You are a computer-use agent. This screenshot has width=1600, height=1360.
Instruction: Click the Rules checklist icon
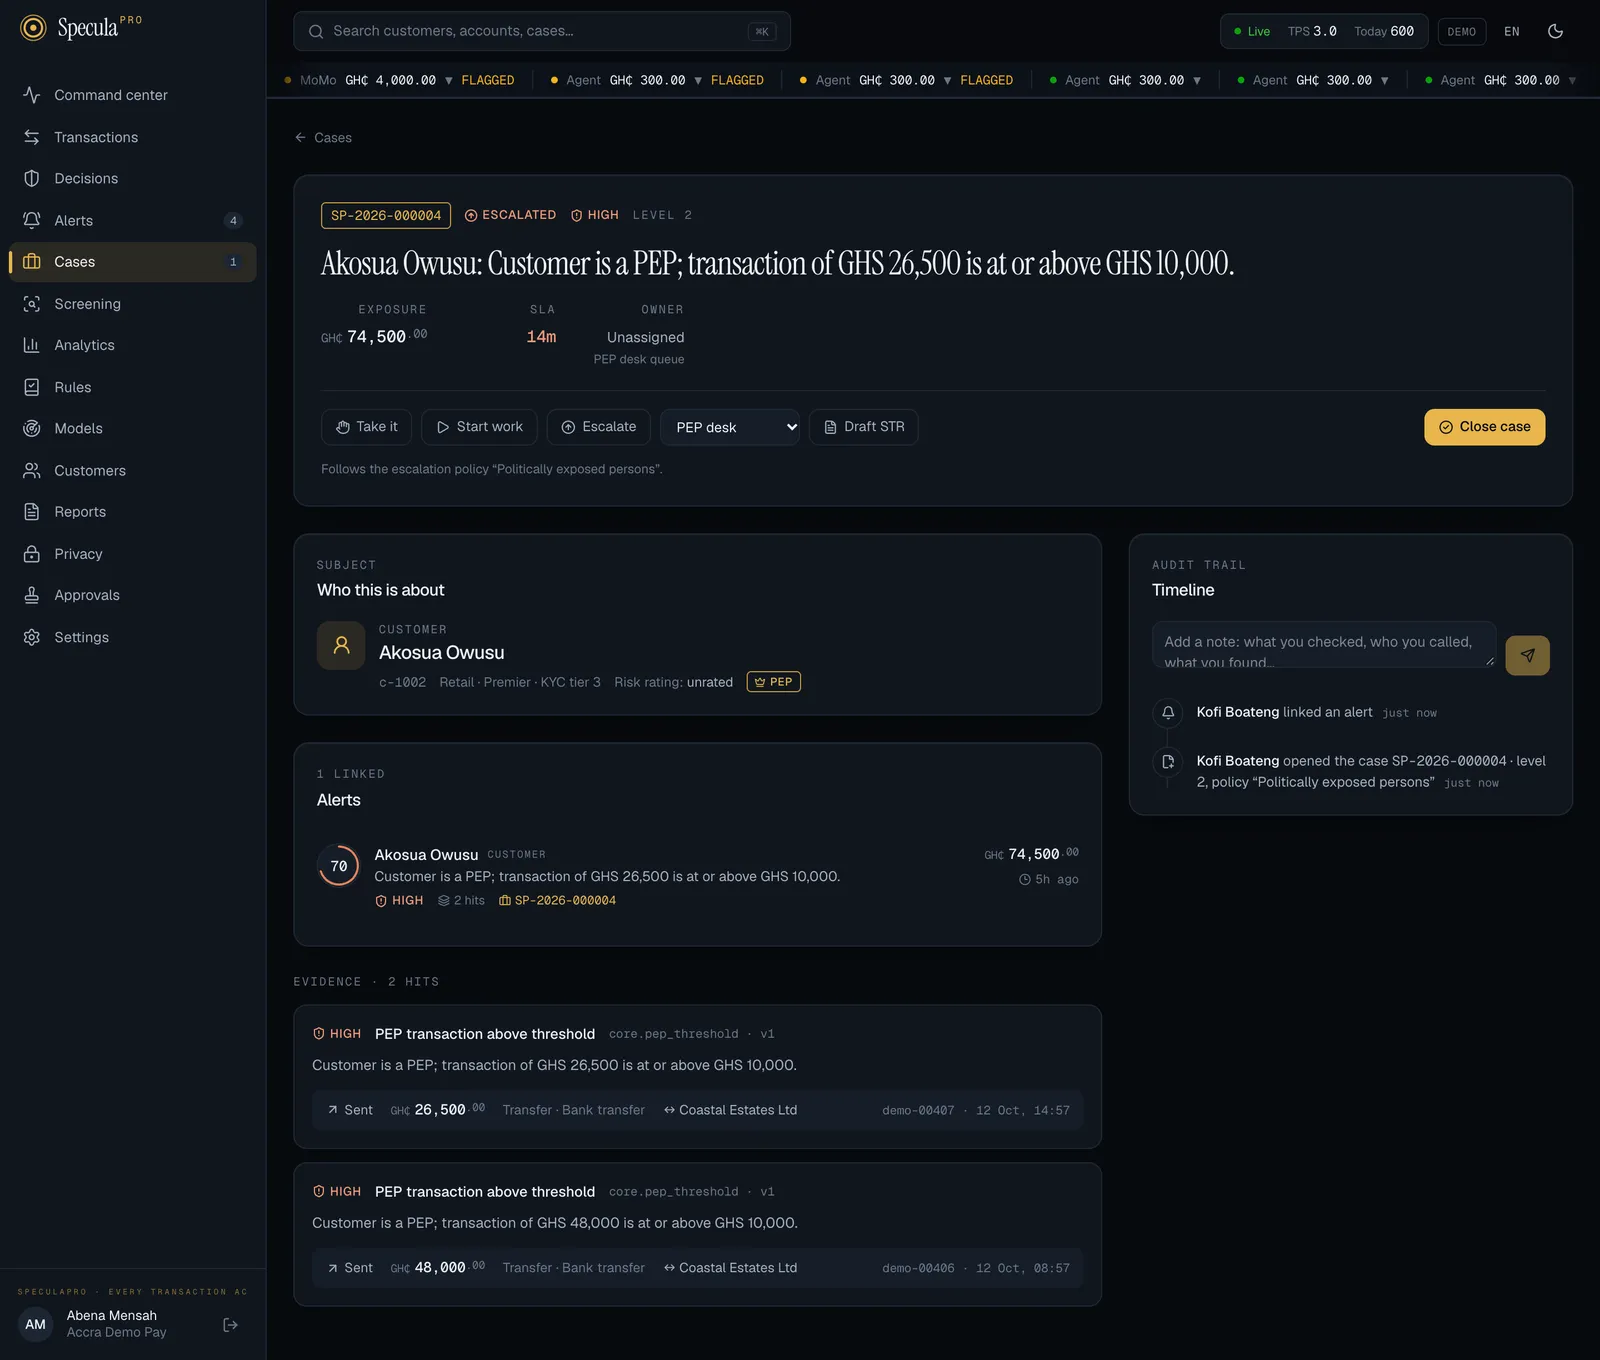pyautogui.click(x=32, y=387)
